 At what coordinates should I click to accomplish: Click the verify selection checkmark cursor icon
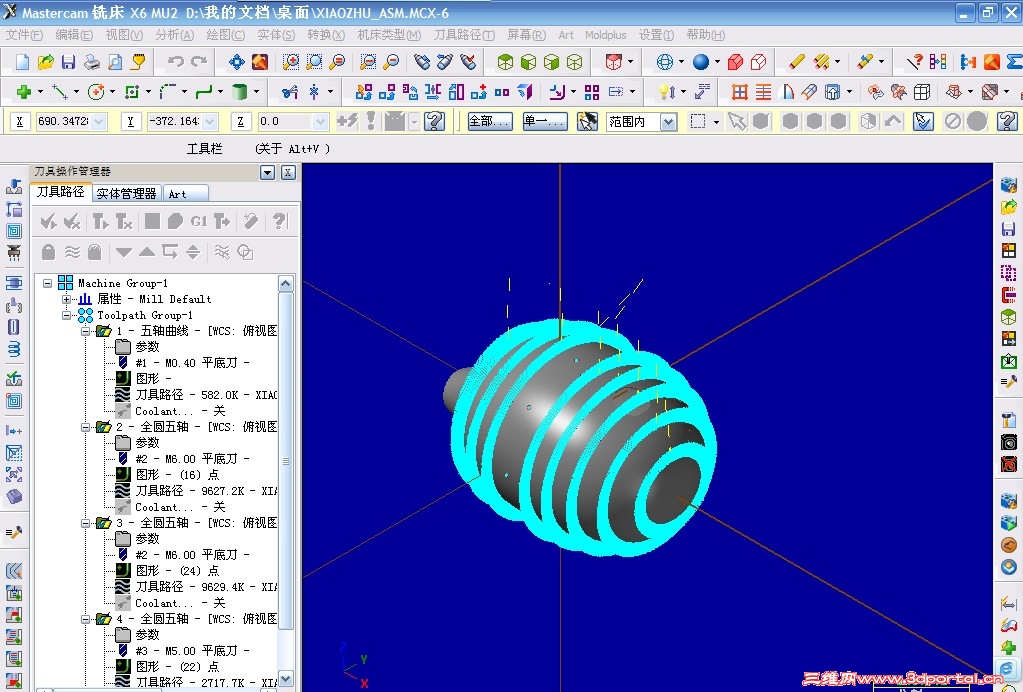pos(923,121)
